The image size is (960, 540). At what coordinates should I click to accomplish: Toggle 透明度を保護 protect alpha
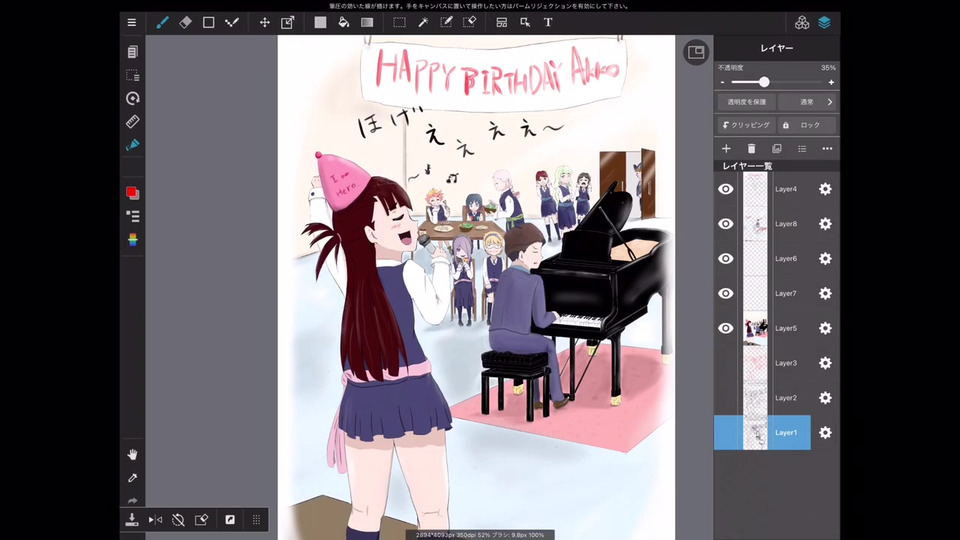pos(746,102)
